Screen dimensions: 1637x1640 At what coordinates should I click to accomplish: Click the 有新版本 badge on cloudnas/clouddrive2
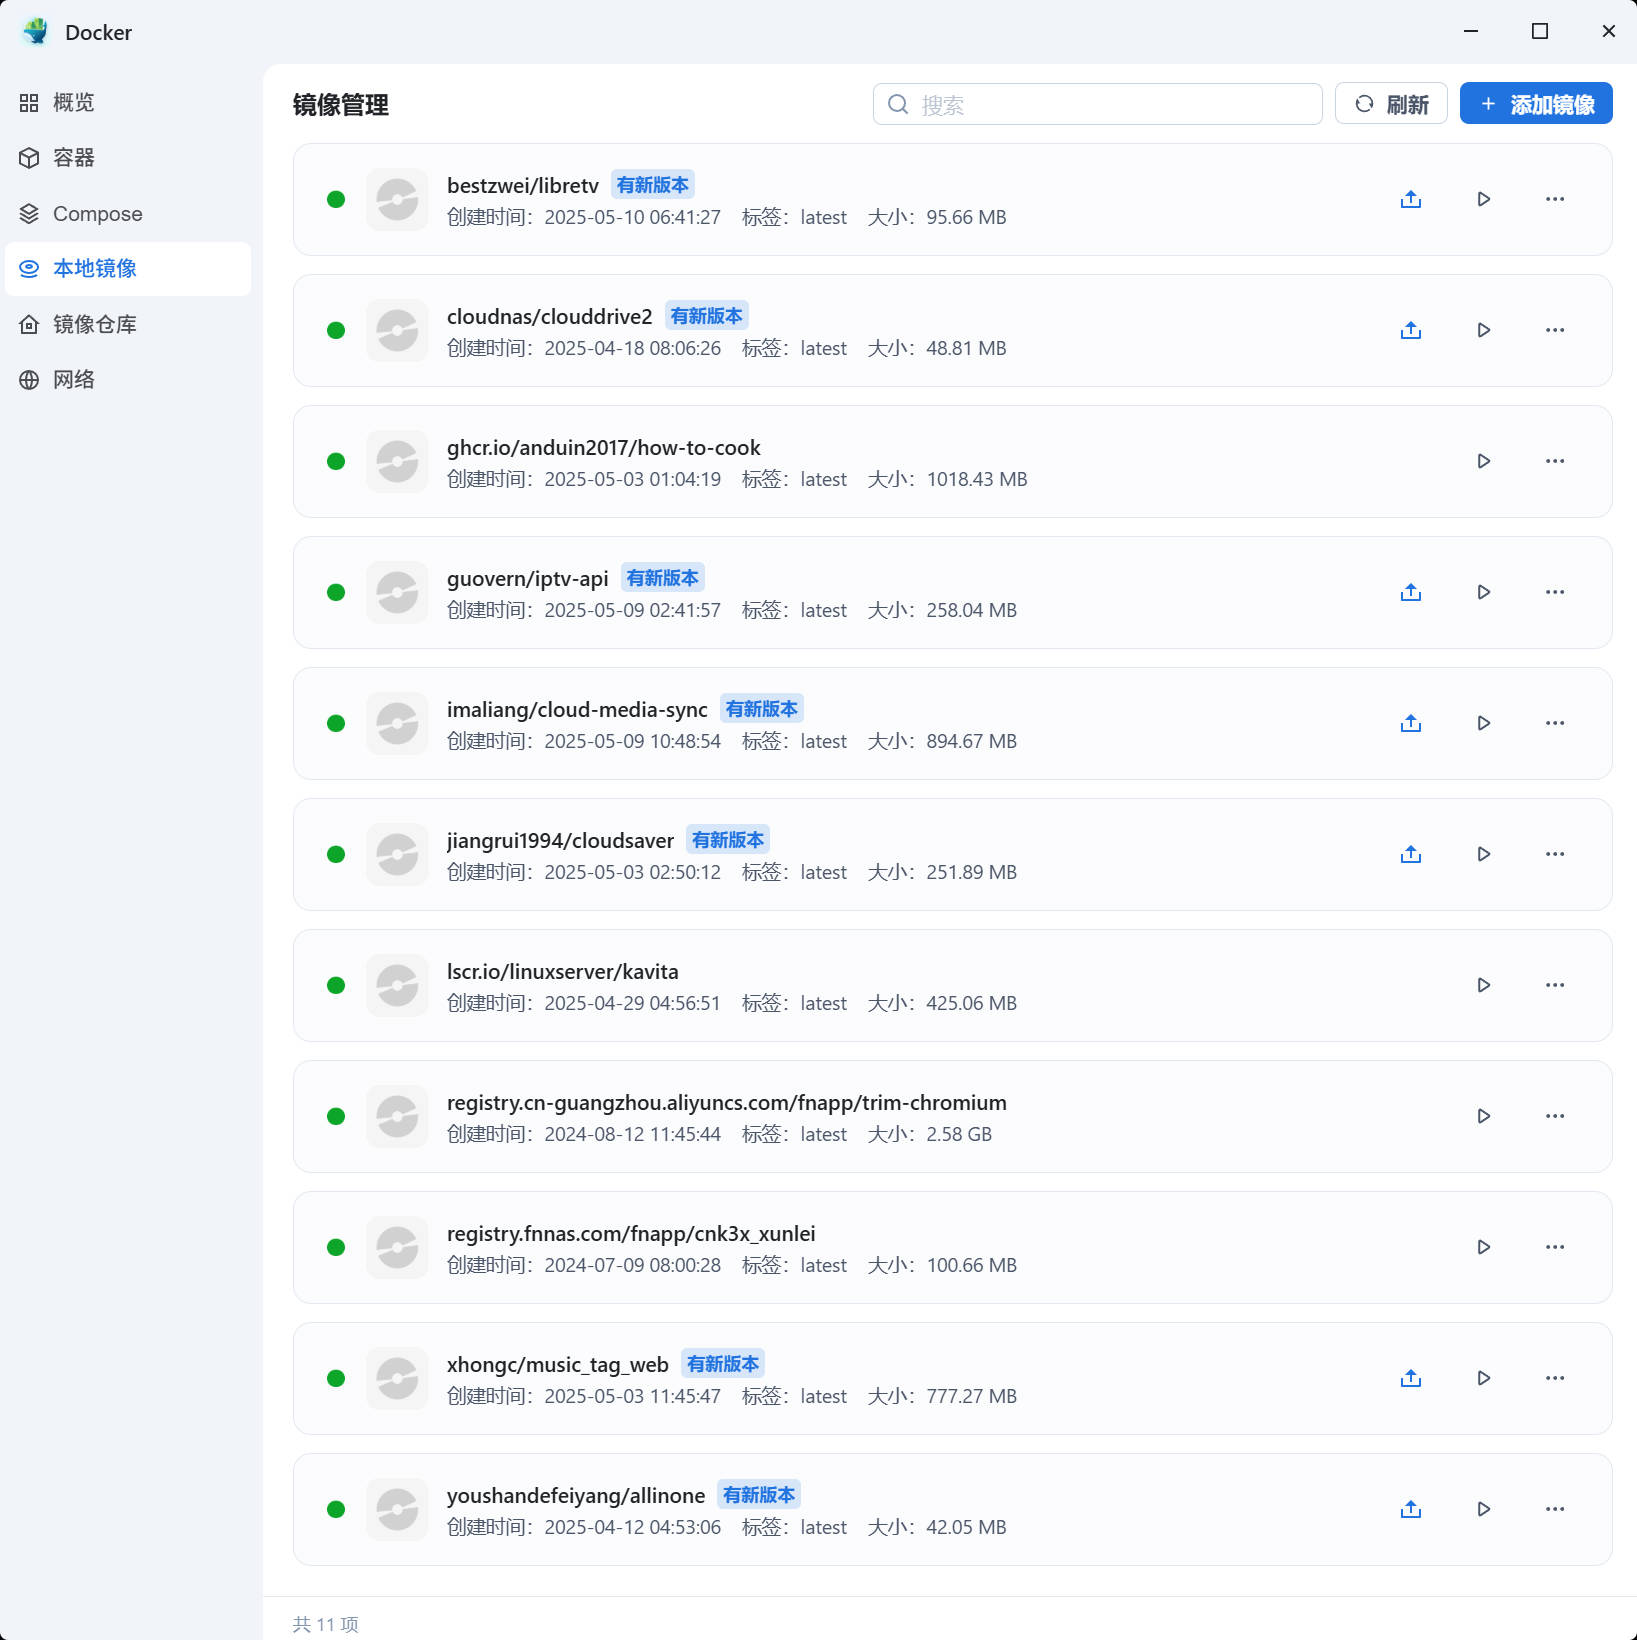707,316
